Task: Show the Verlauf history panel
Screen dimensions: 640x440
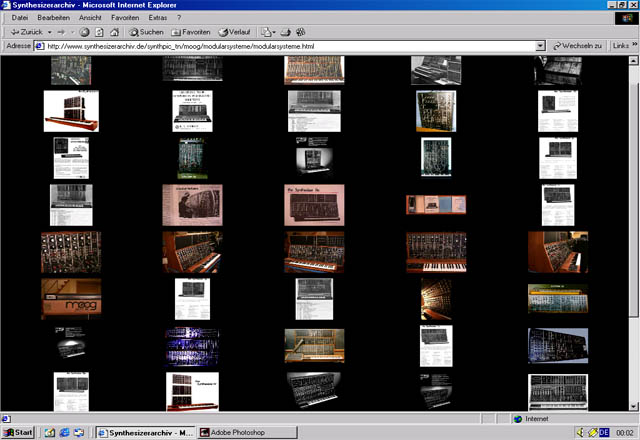Action: 234,32
